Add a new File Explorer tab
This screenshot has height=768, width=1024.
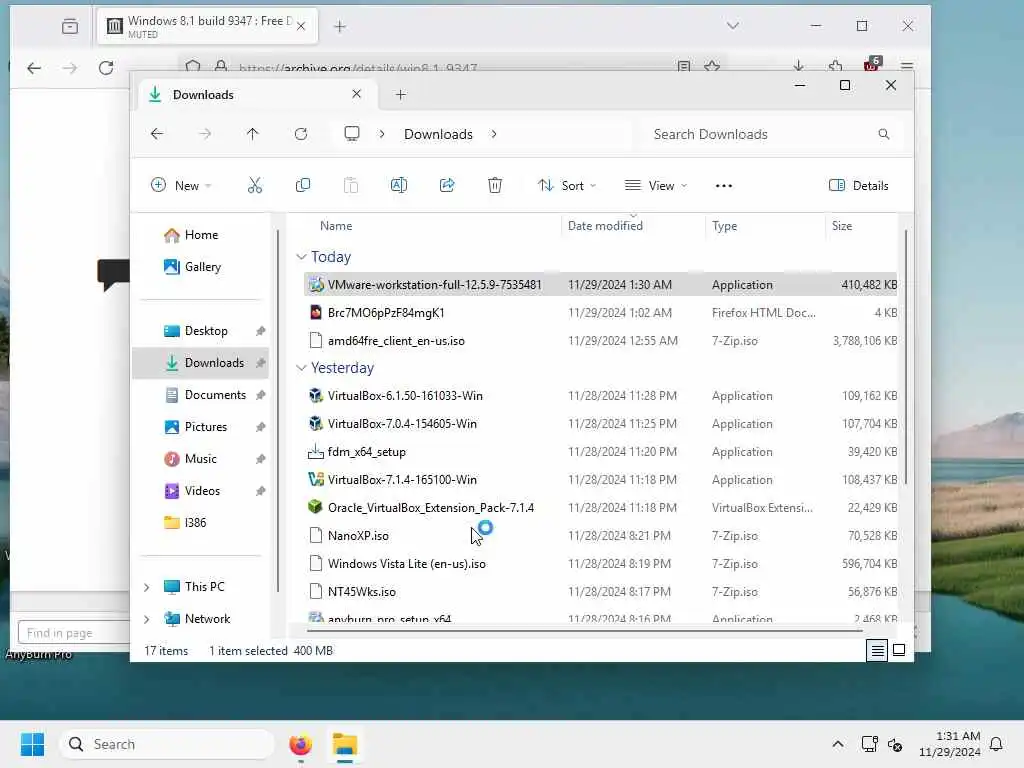pyautogui.click(x=401, y=95)
